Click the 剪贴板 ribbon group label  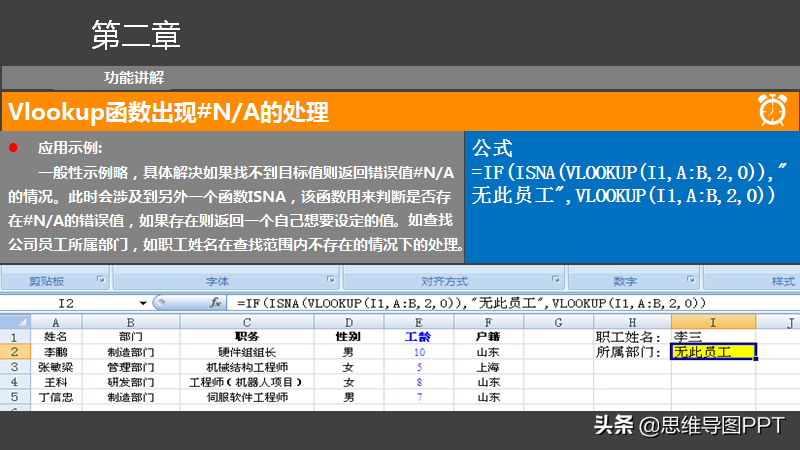pyautogui.click(x=46, y=281)
